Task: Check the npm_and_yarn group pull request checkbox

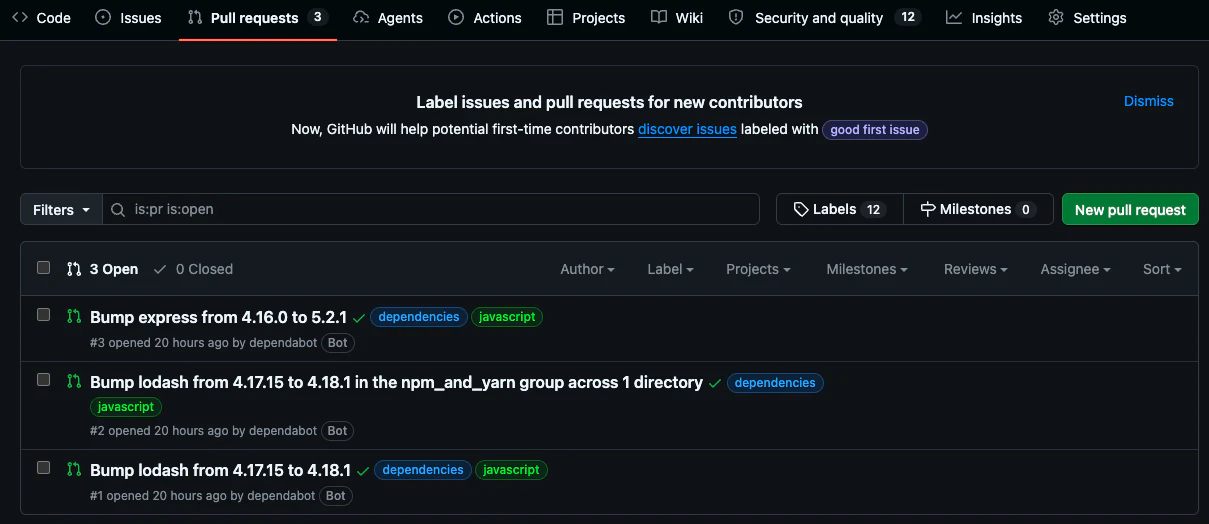Action: (43, 379)
